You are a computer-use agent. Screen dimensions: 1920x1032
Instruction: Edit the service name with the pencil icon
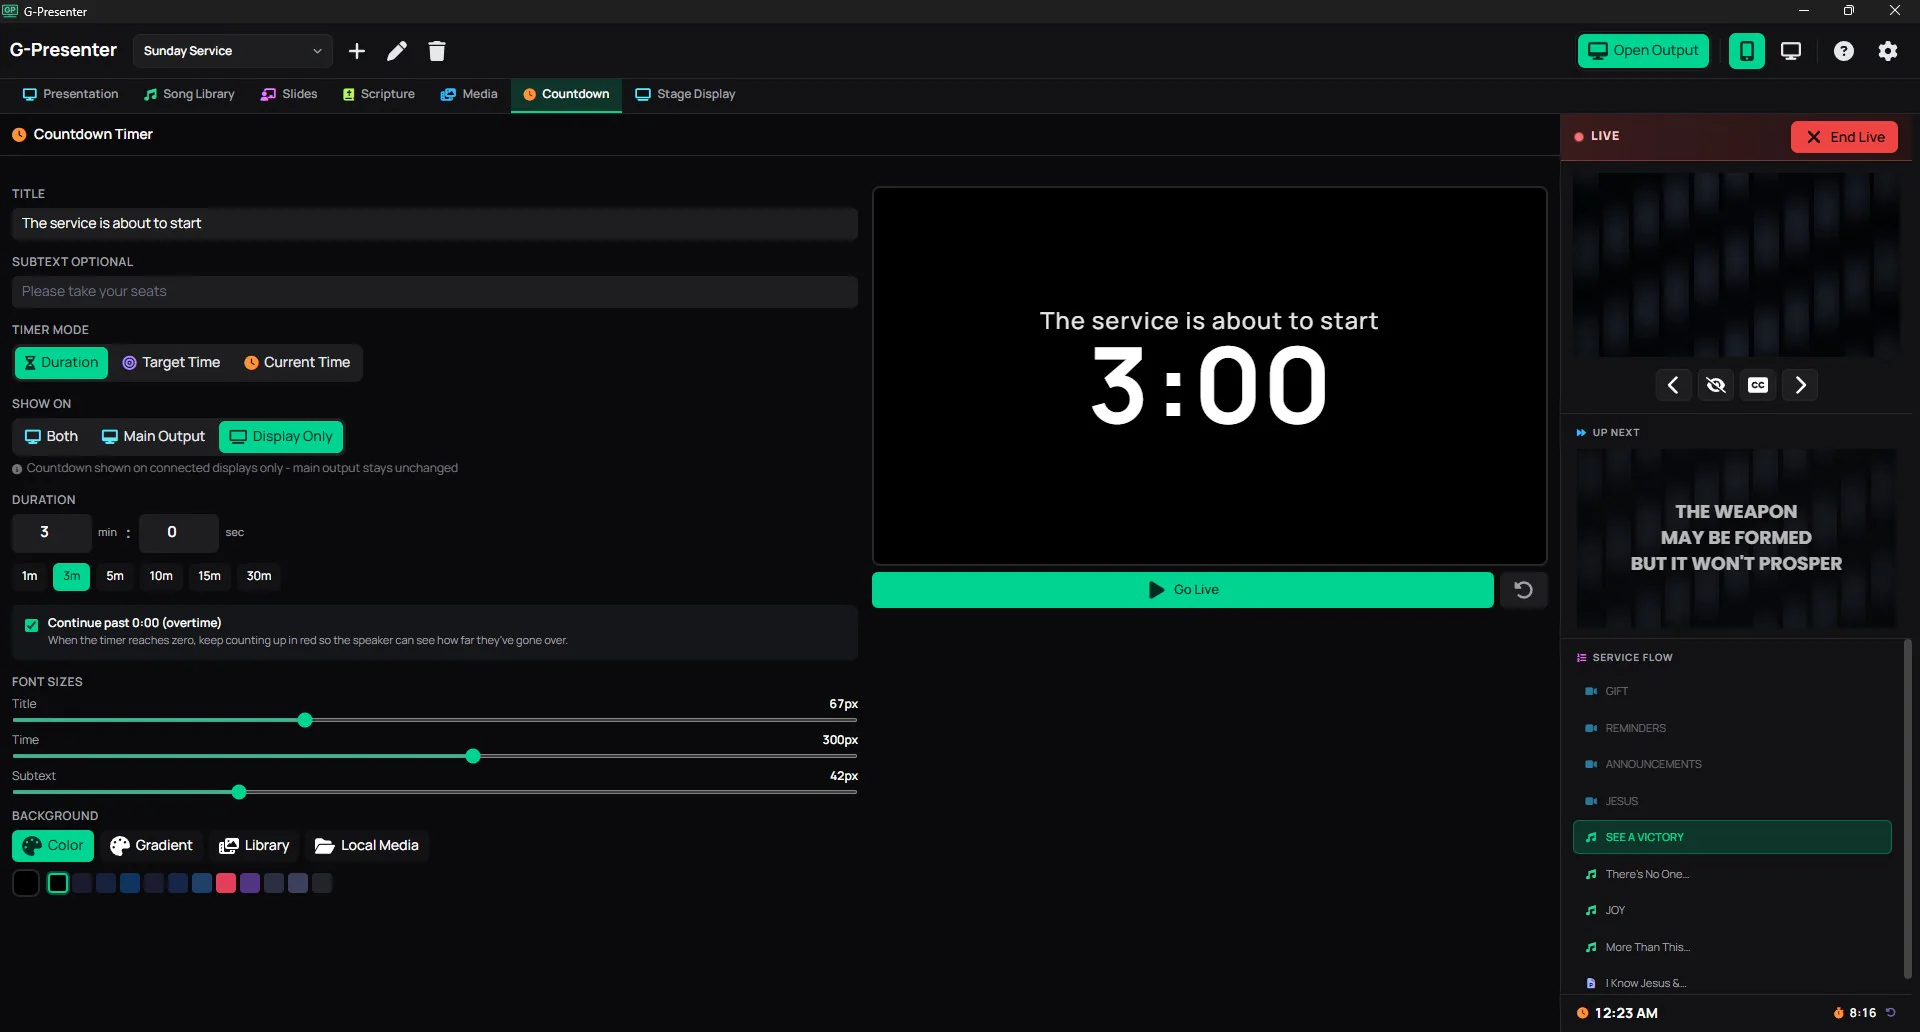pos(397,51)
